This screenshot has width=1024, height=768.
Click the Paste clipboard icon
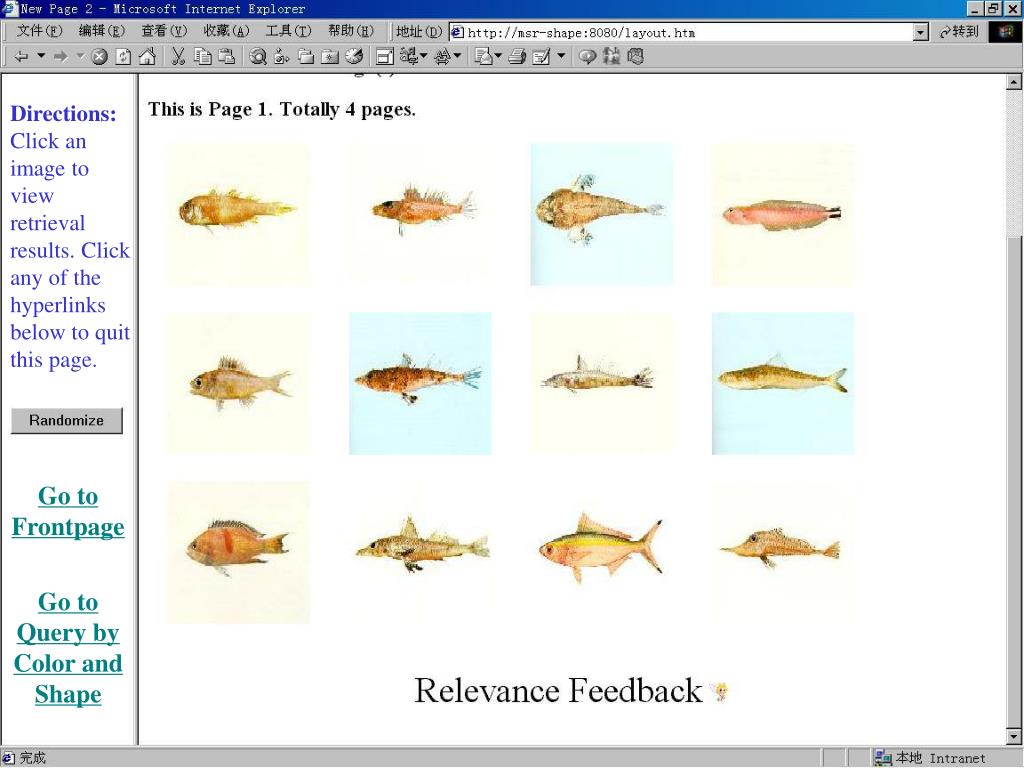(226, 57)
